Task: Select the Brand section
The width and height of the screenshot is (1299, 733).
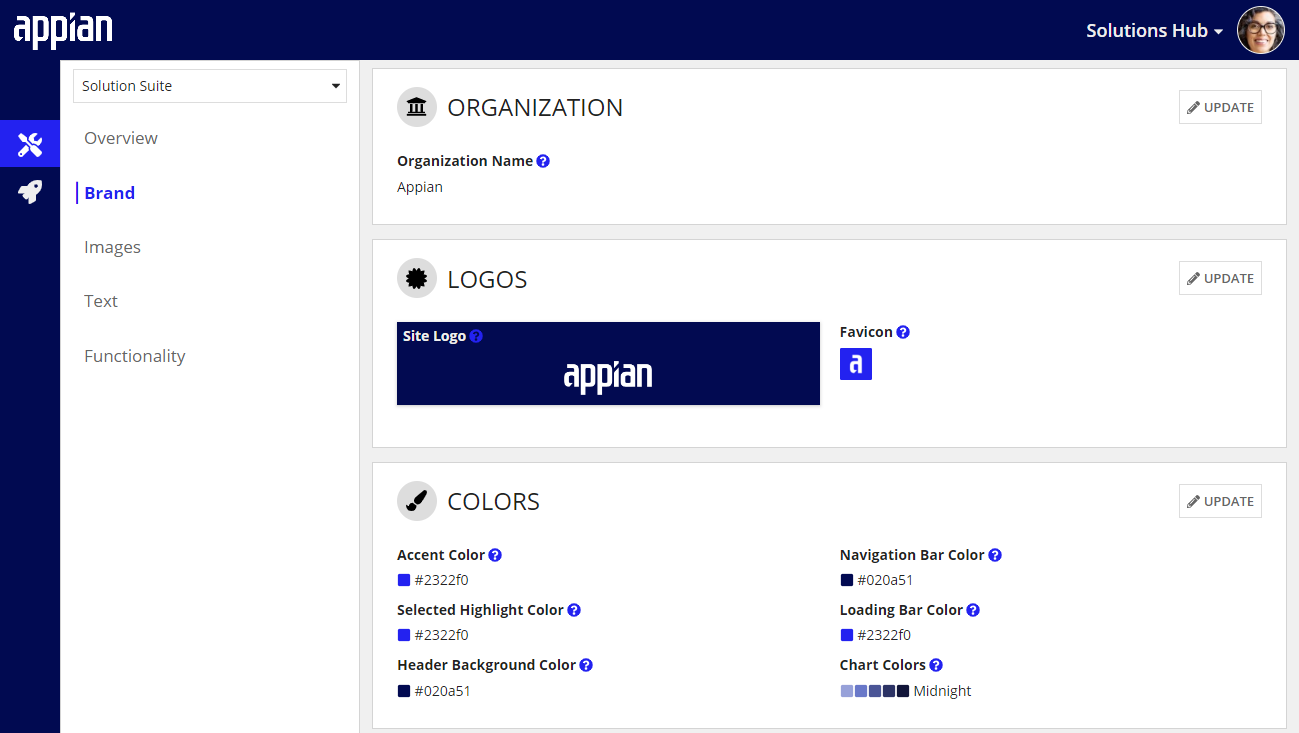Action: click(x=110, y=193)
